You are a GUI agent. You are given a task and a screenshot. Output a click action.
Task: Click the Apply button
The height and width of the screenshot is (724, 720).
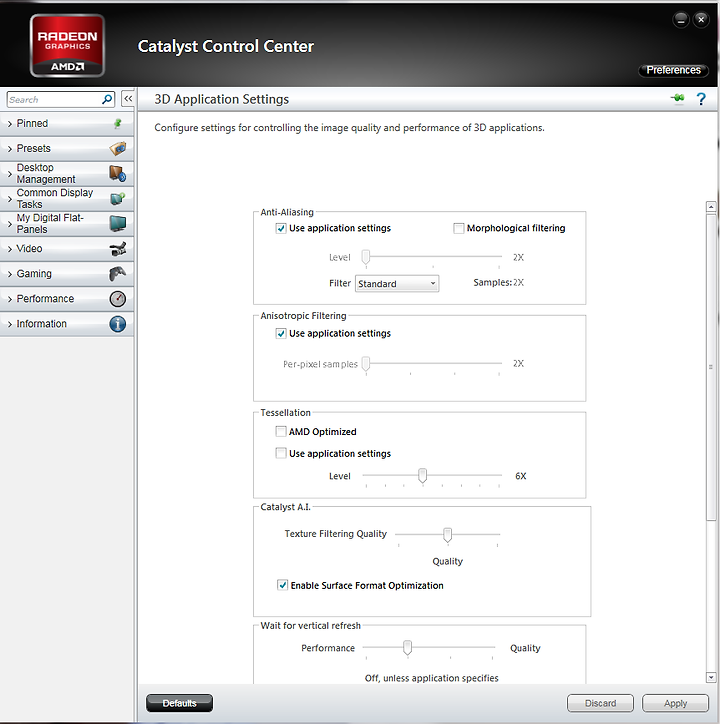click(675, 703)
